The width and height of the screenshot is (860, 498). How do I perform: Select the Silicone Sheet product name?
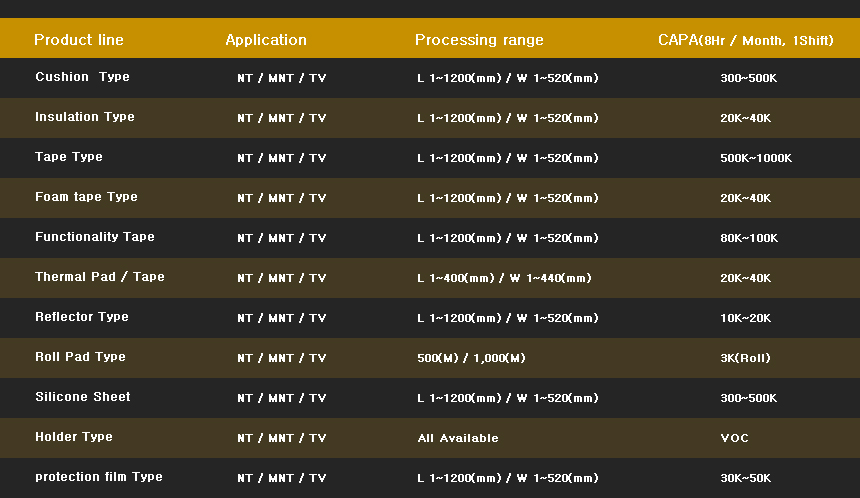click(x=83, y=397)
